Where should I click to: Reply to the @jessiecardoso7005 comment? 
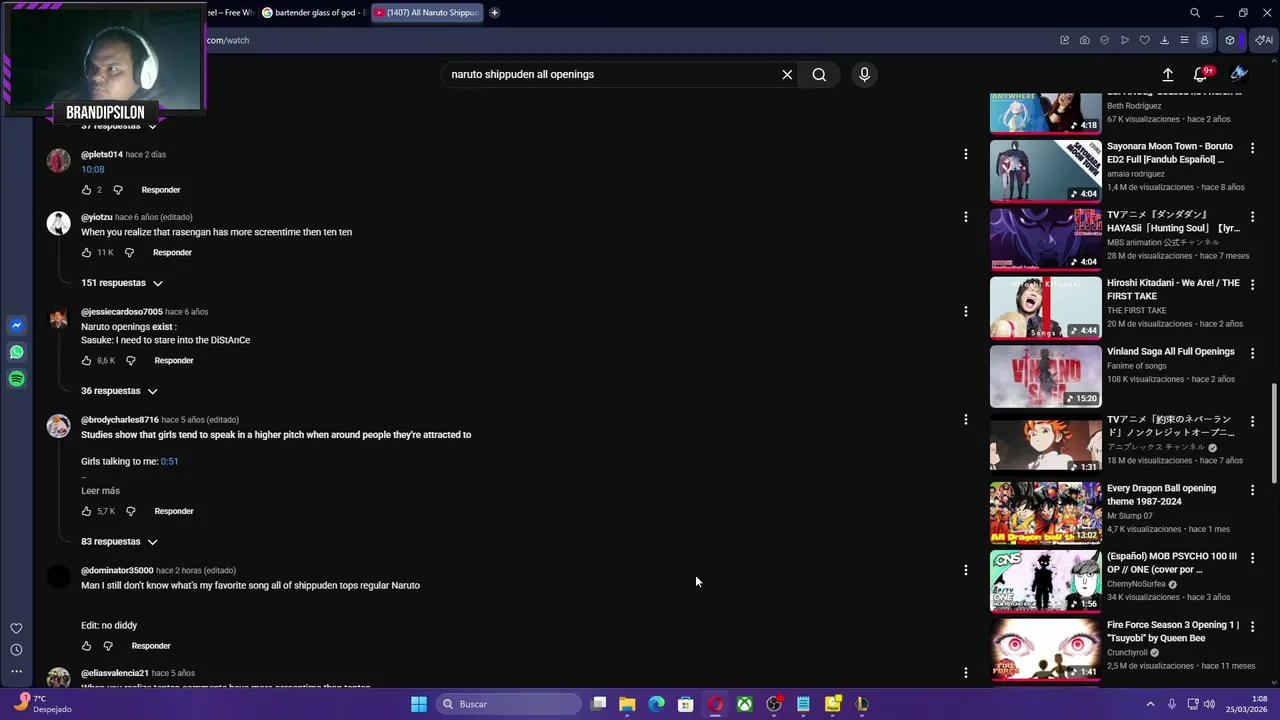174,361
